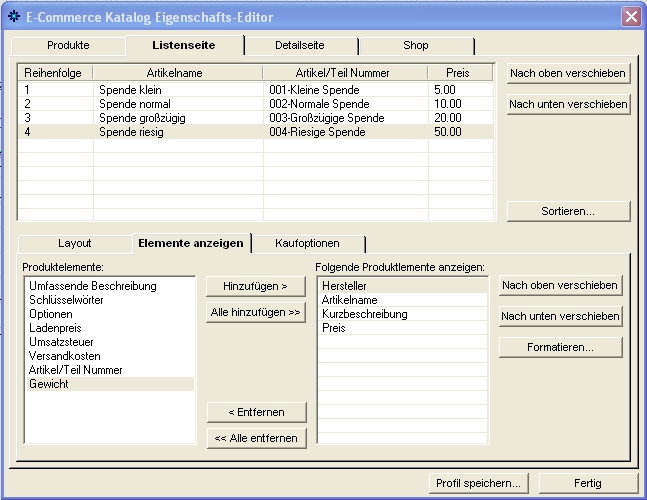
Task: Click the app icon in the title bar
Action: pyautogui.click(x=14, y=17)
